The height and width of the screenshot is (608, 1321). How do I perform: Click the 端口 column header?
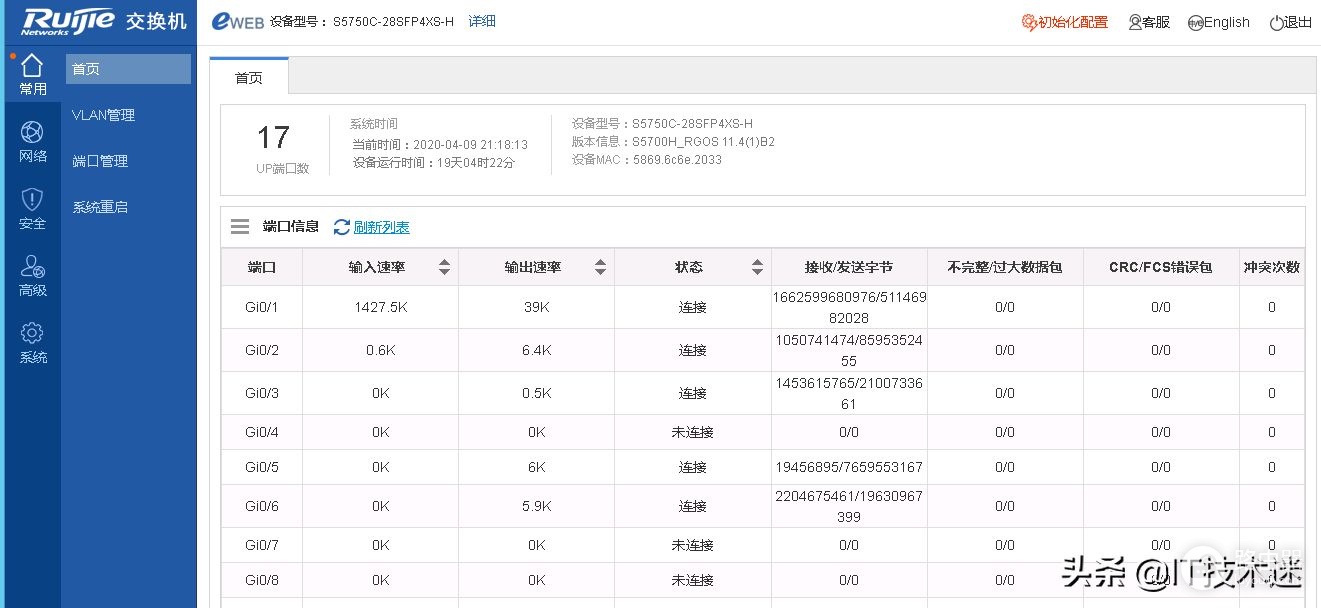[x=262, y=267]
